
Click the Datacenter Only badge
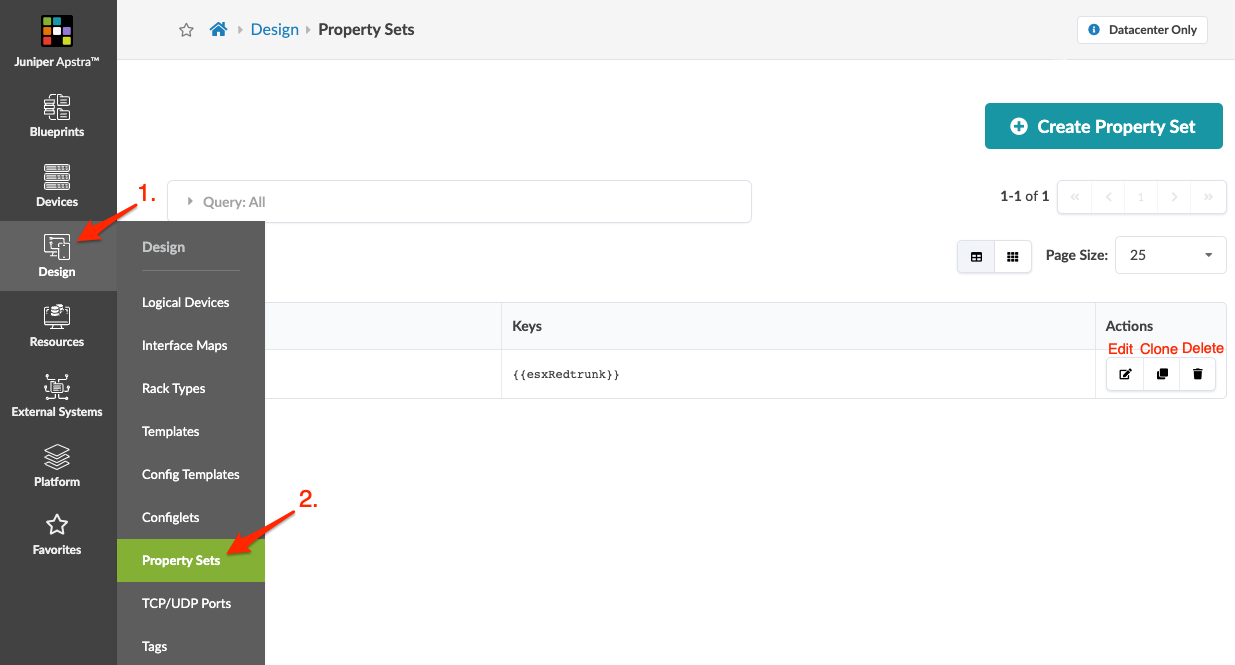click(x=1142, y=30)
